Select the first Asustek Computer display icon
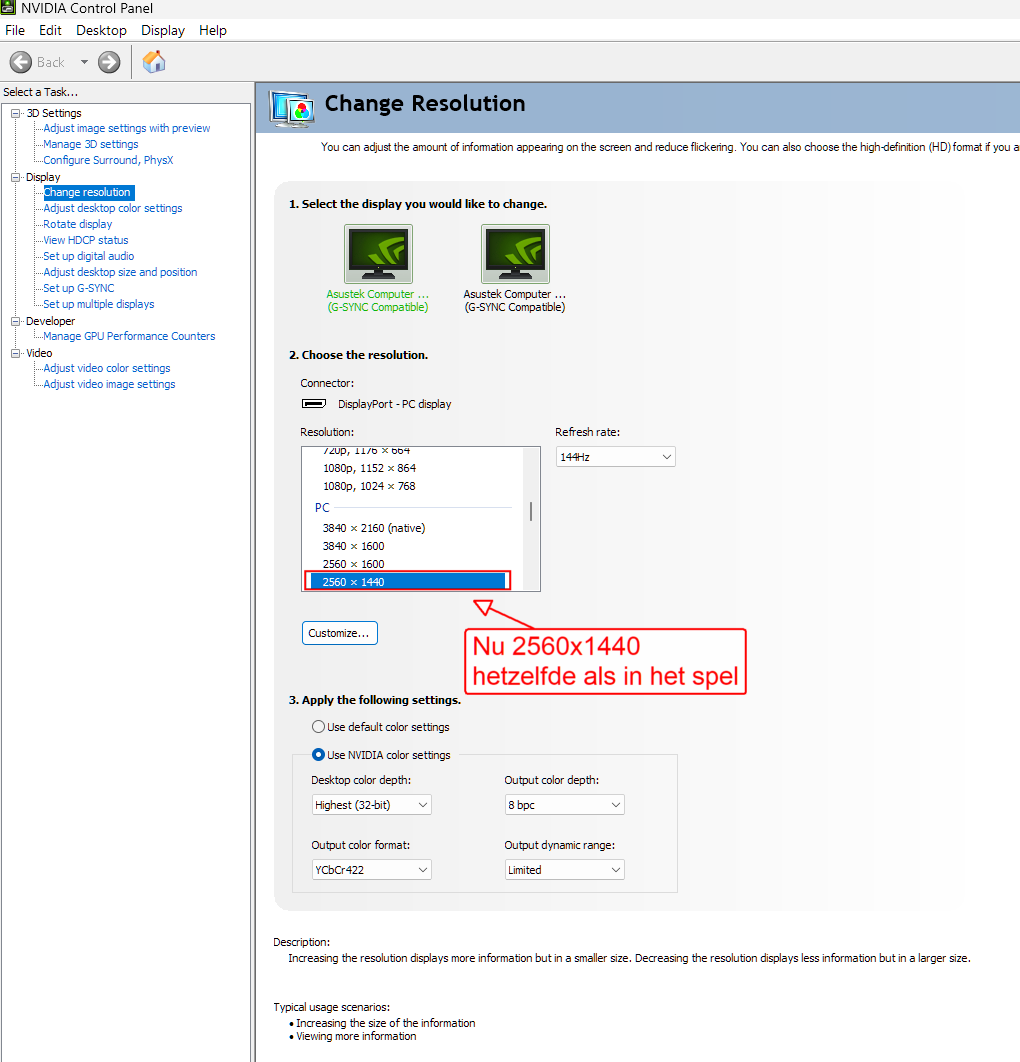The width and height of the screenshot is (1020, 1062). click(x=378, y=254)
